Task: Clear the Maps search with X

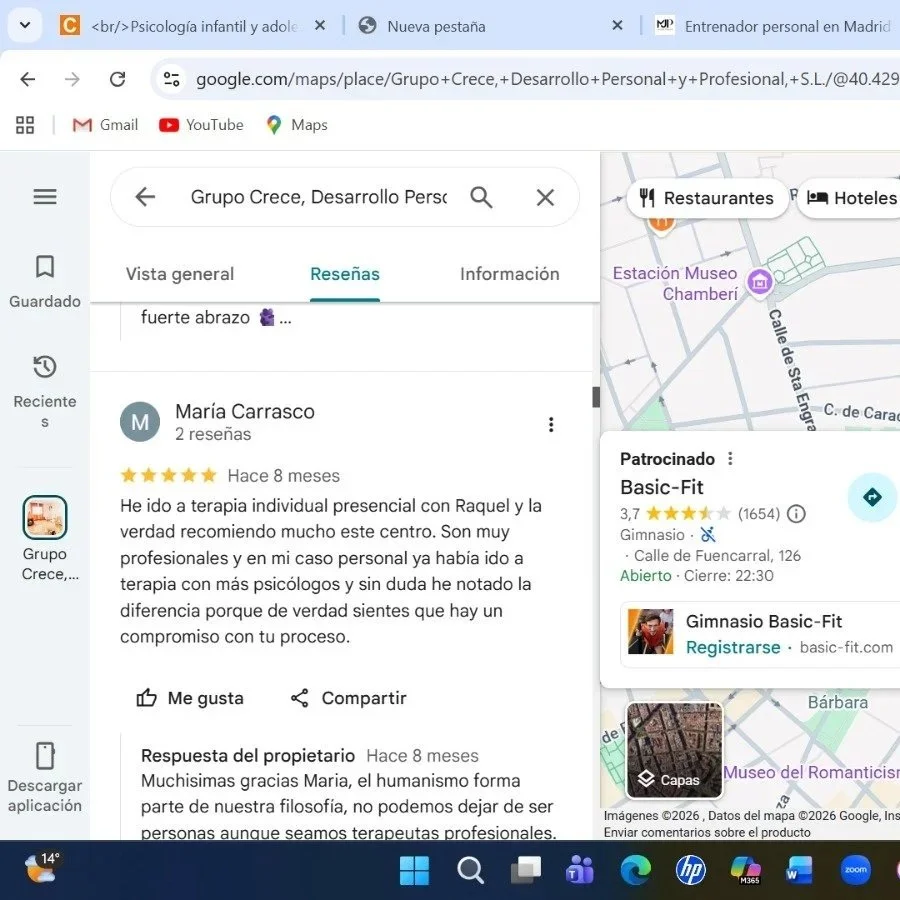Action: coord(545,197)
